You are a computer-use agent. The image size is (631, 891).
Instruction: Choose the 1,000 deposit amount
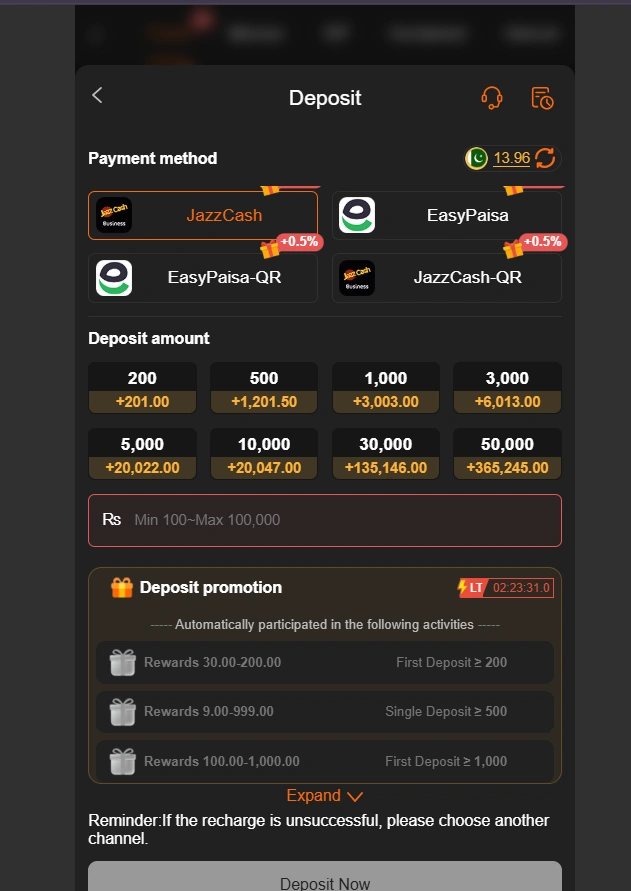tap(385, 388)
